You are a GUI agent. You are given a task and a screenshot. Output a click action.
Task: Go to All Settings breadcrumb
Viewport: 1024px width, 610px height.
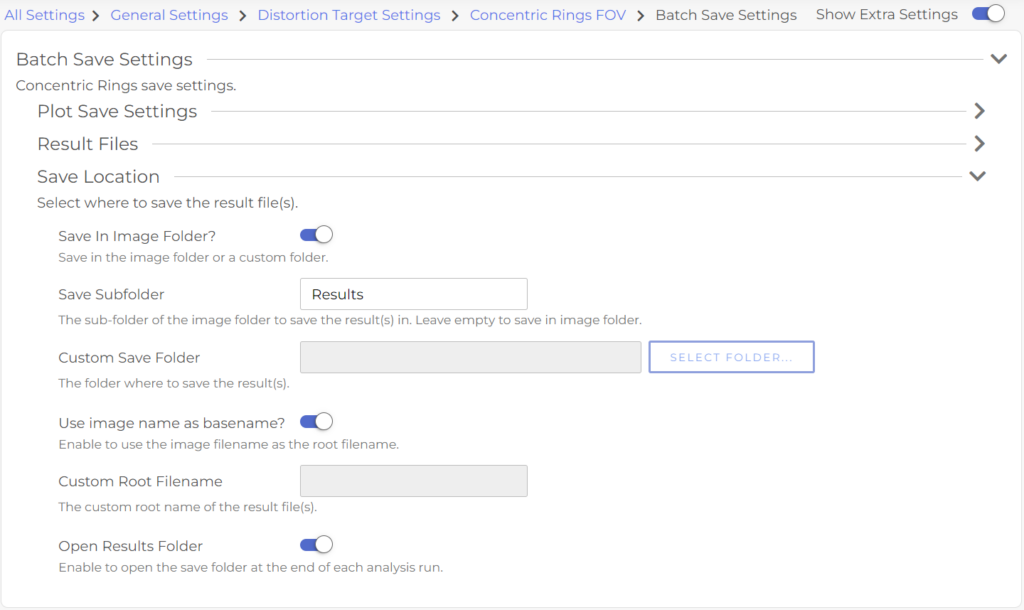tap(44, 15)
